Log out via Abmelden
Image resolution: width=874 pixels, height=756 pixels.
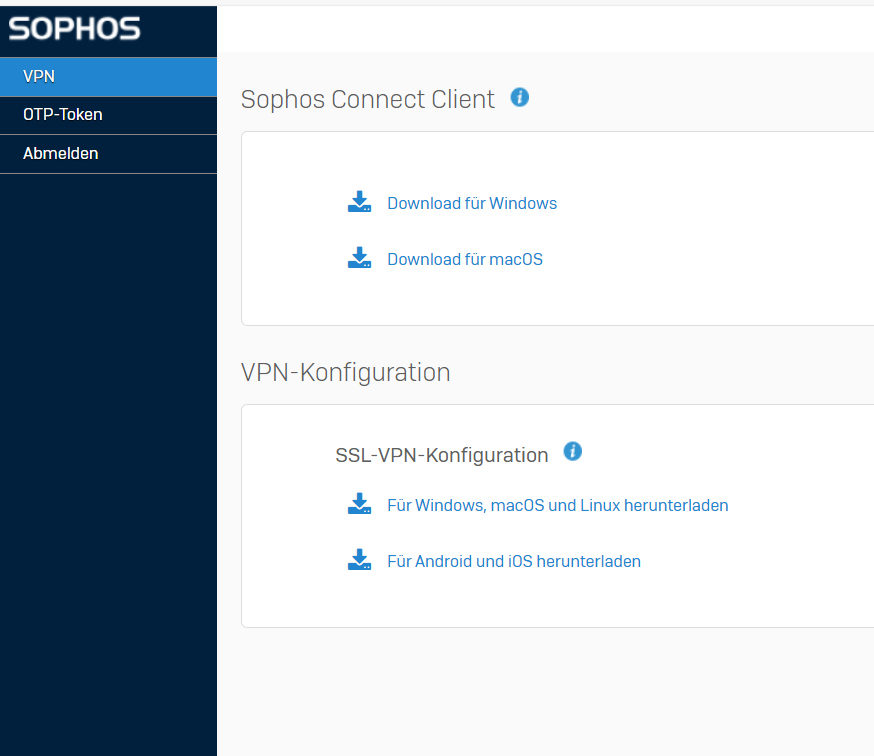pyautogui.click(x=108, y=154)
